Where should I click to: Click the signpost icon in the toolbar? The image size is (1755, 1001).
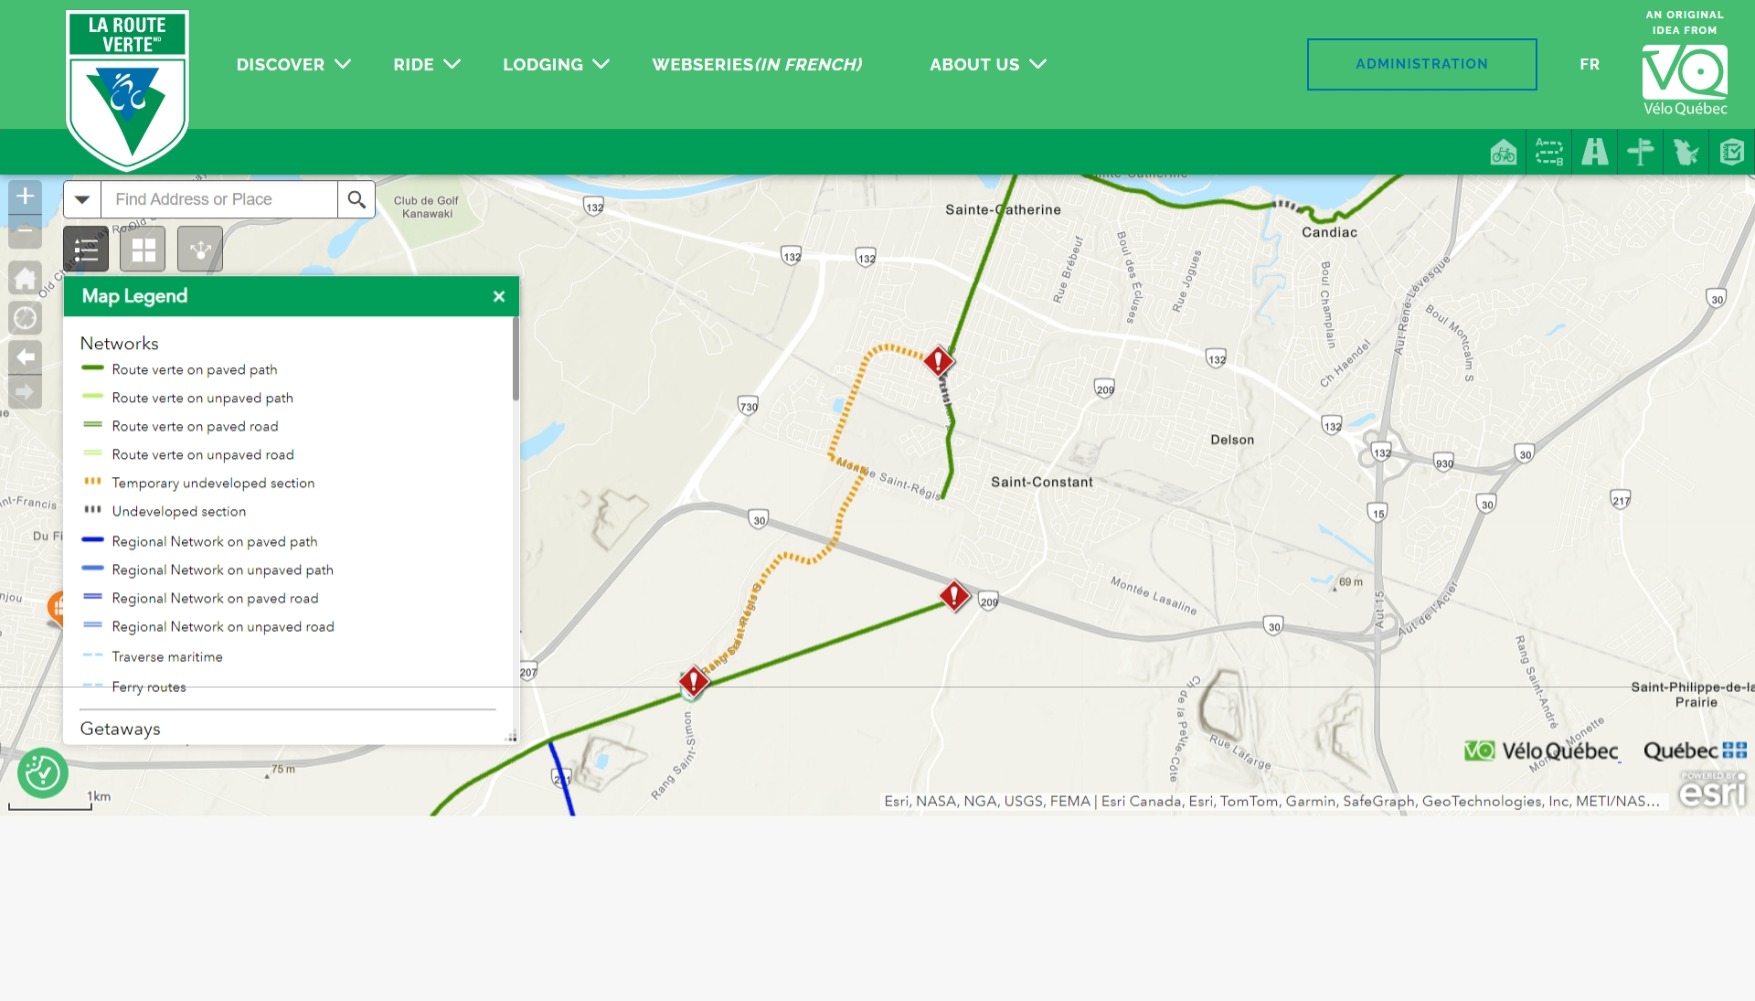1641,152
